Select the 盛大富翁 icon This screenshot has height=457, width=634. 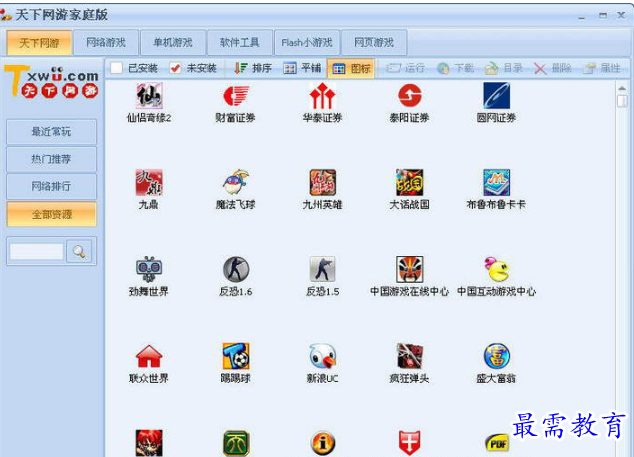(497, 356)
